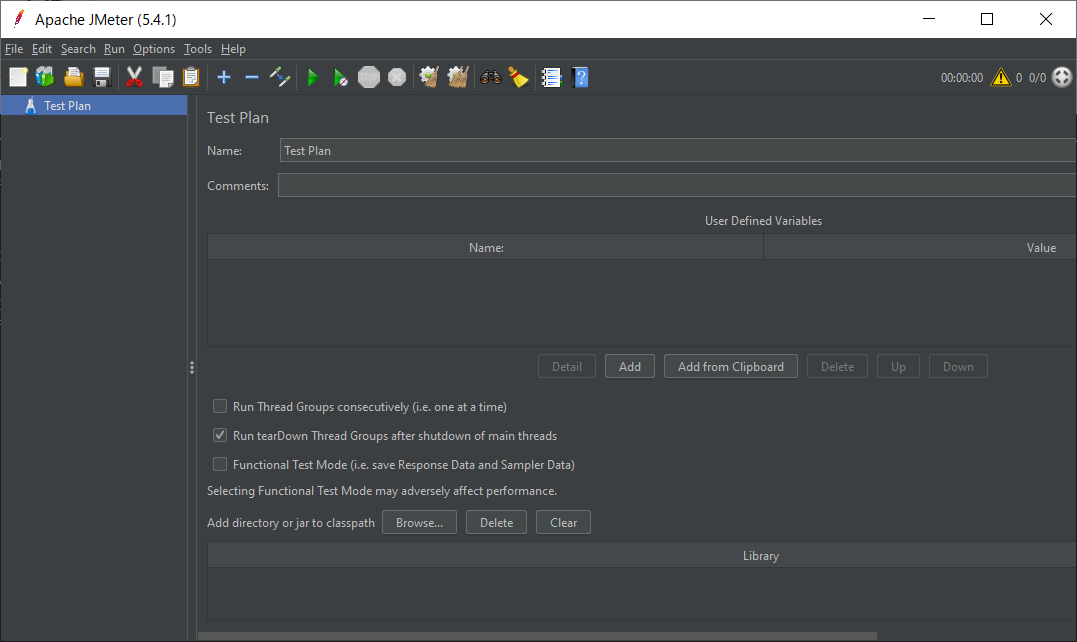Click the 0/0 thread count text

[1037, 78]
